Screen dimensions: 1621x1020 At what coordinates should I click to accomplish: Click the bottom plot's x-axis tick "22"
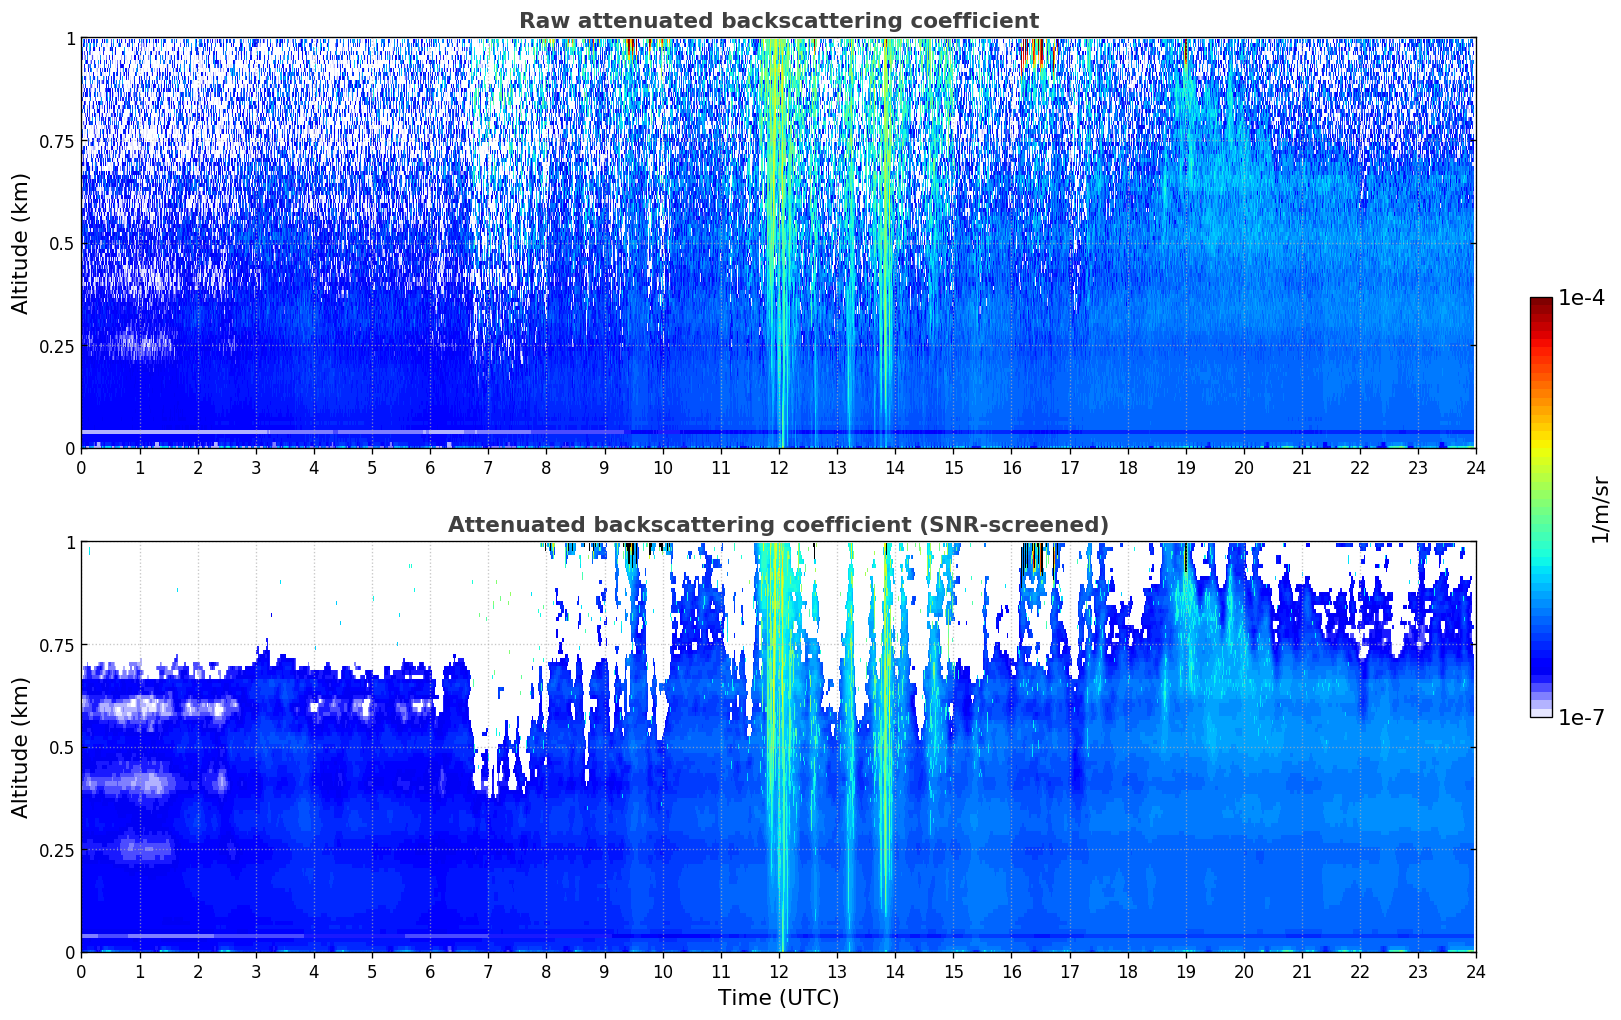(x=1360, y=971)
